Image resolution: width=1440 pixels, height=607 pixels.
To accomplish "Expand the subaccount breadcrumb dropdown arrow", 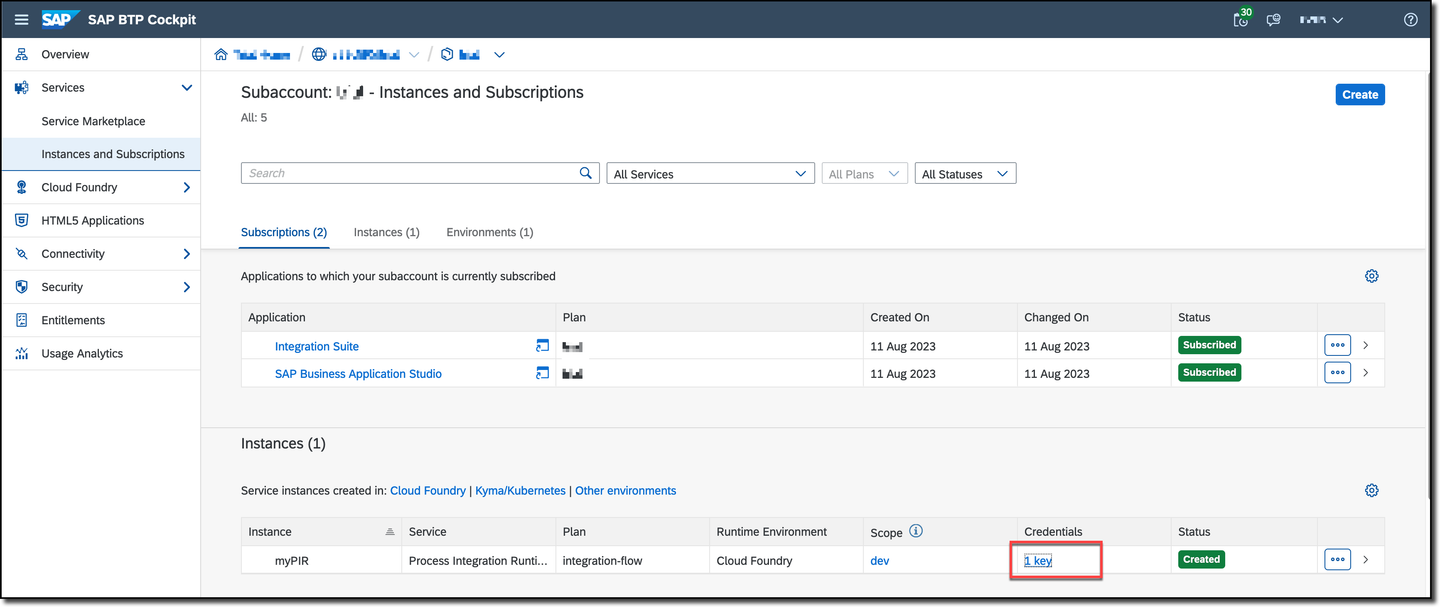I will [500, 54].
